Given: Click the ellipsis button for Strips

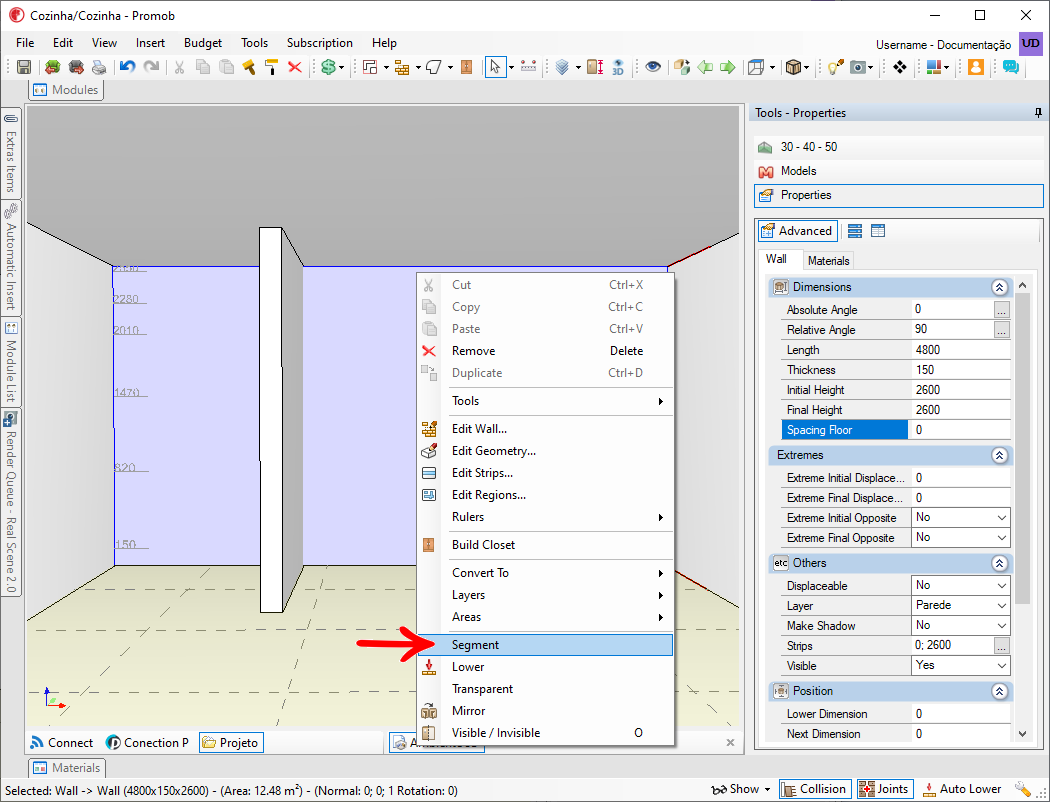Looking at the screenshot, I should click(x=1001, y=646).
